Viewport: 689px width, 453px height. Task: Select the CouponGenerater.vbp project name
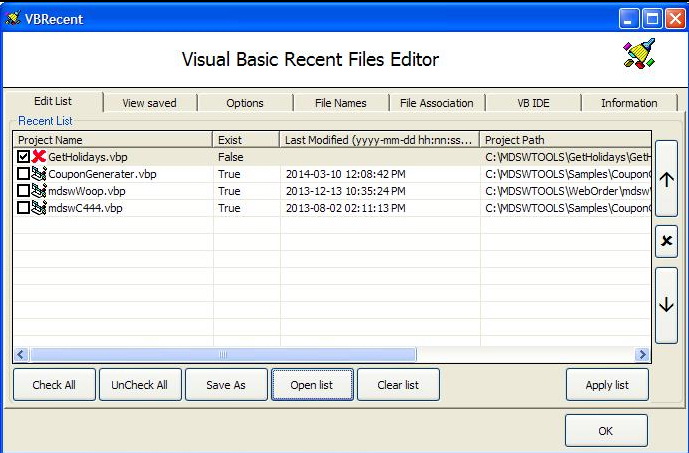click(102, 174)
